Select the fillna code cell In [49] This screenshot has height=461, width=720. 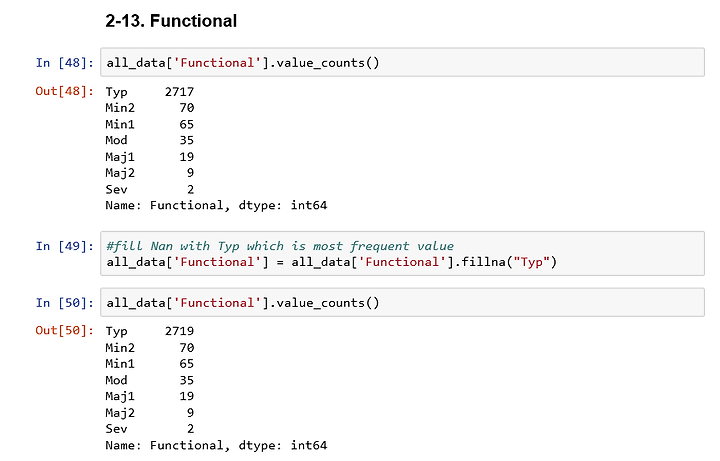point(402,253)
